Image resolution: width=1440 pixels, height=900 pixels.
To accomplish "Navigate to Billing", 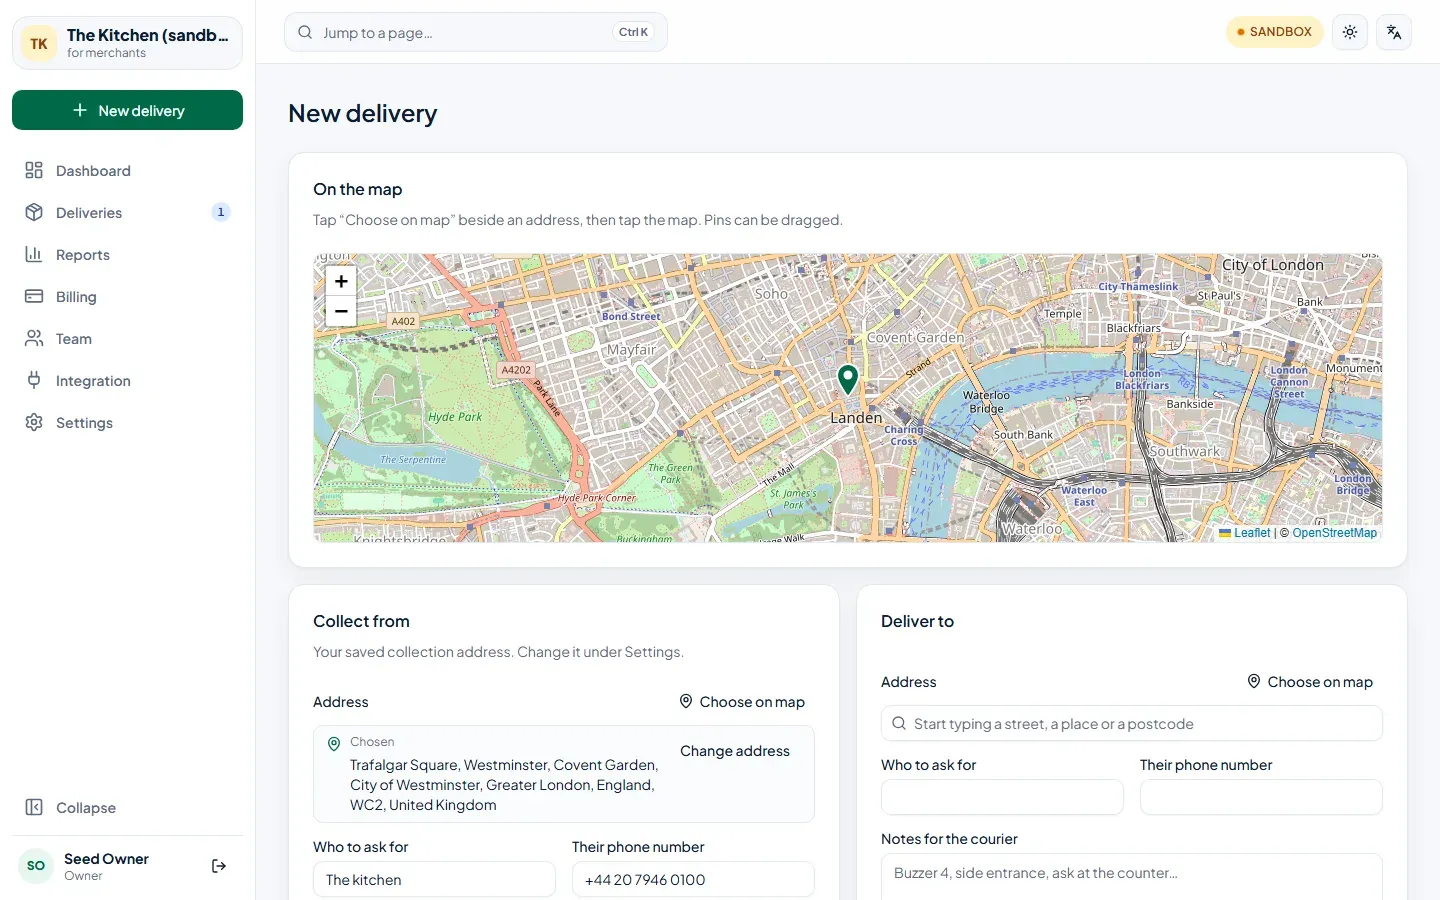I will point(127,297).
